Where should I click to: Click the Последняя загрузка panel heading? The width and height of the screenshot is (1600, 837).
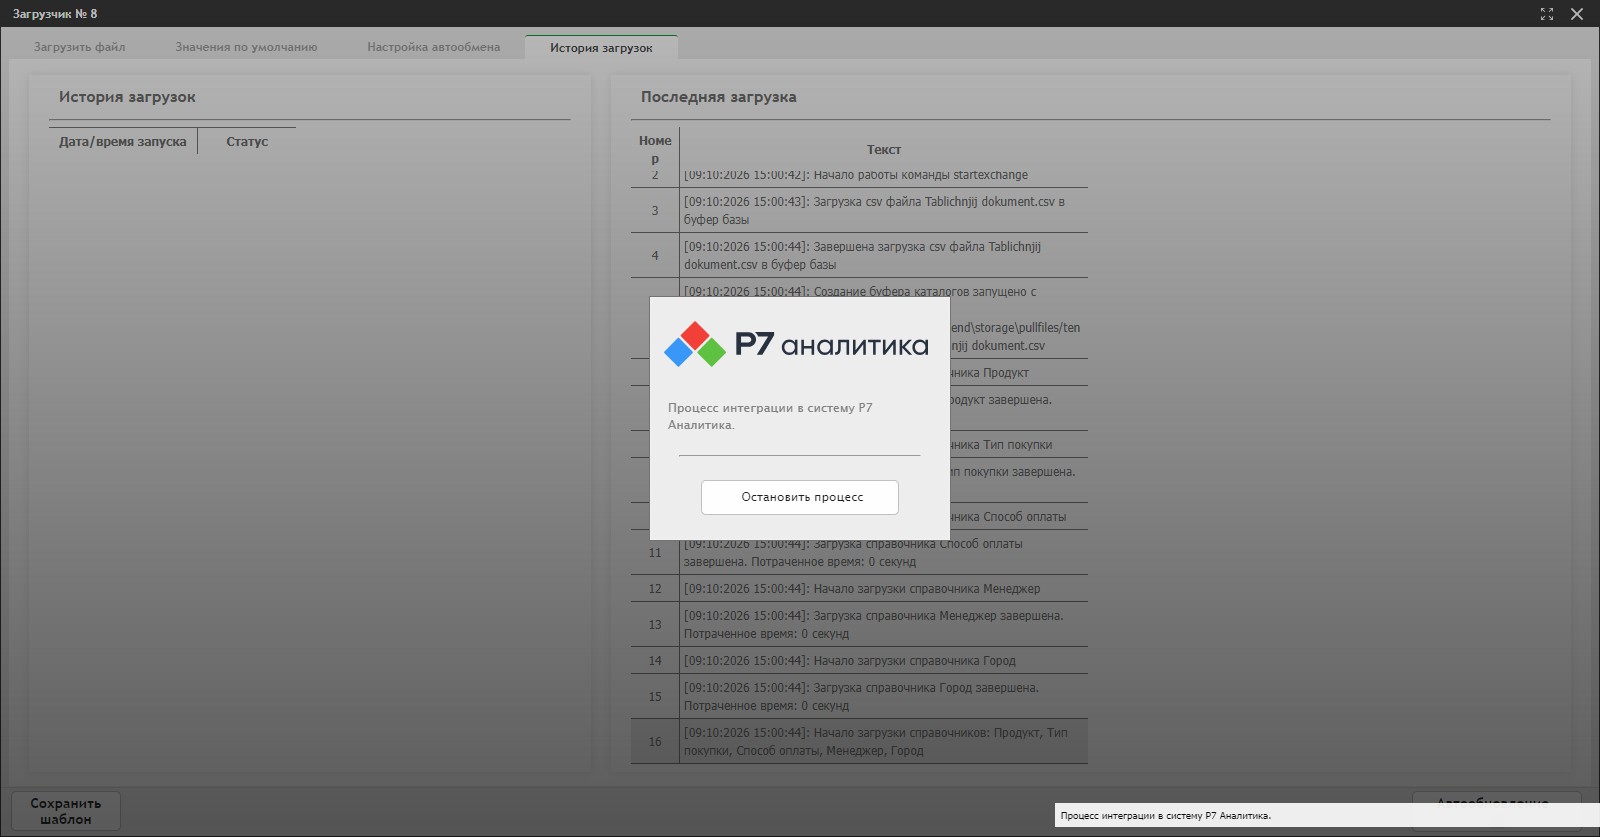point(718,97)
